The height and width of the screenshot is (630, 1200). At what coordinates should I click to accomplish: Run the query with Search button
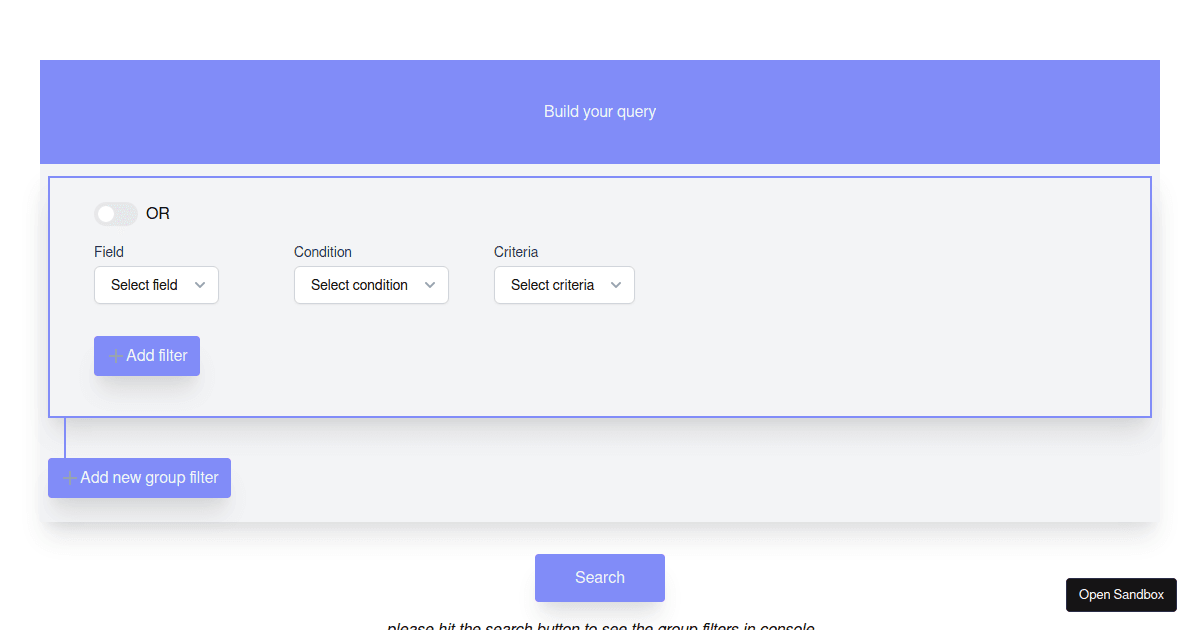click(600, 578)
